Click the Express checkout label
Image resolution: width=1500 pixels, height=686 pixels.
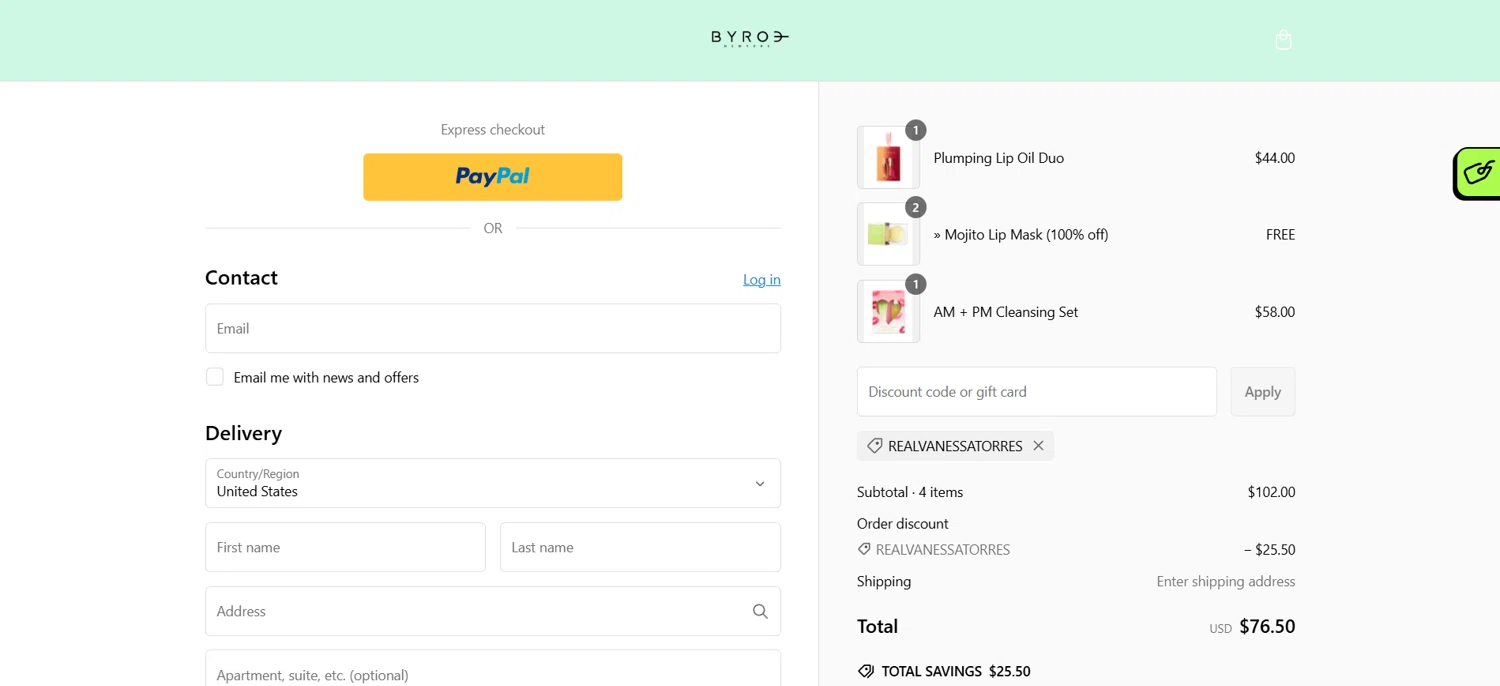493,130
